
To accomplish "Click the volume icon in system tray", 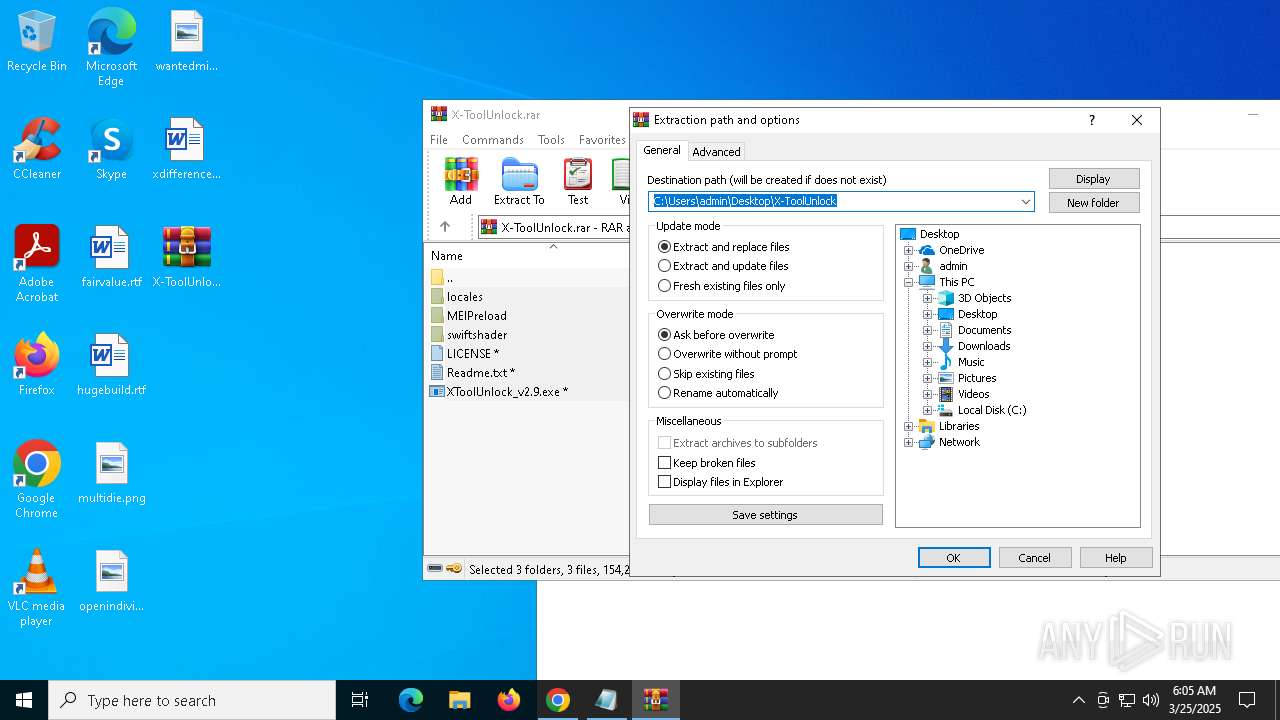I will 1151,700.
